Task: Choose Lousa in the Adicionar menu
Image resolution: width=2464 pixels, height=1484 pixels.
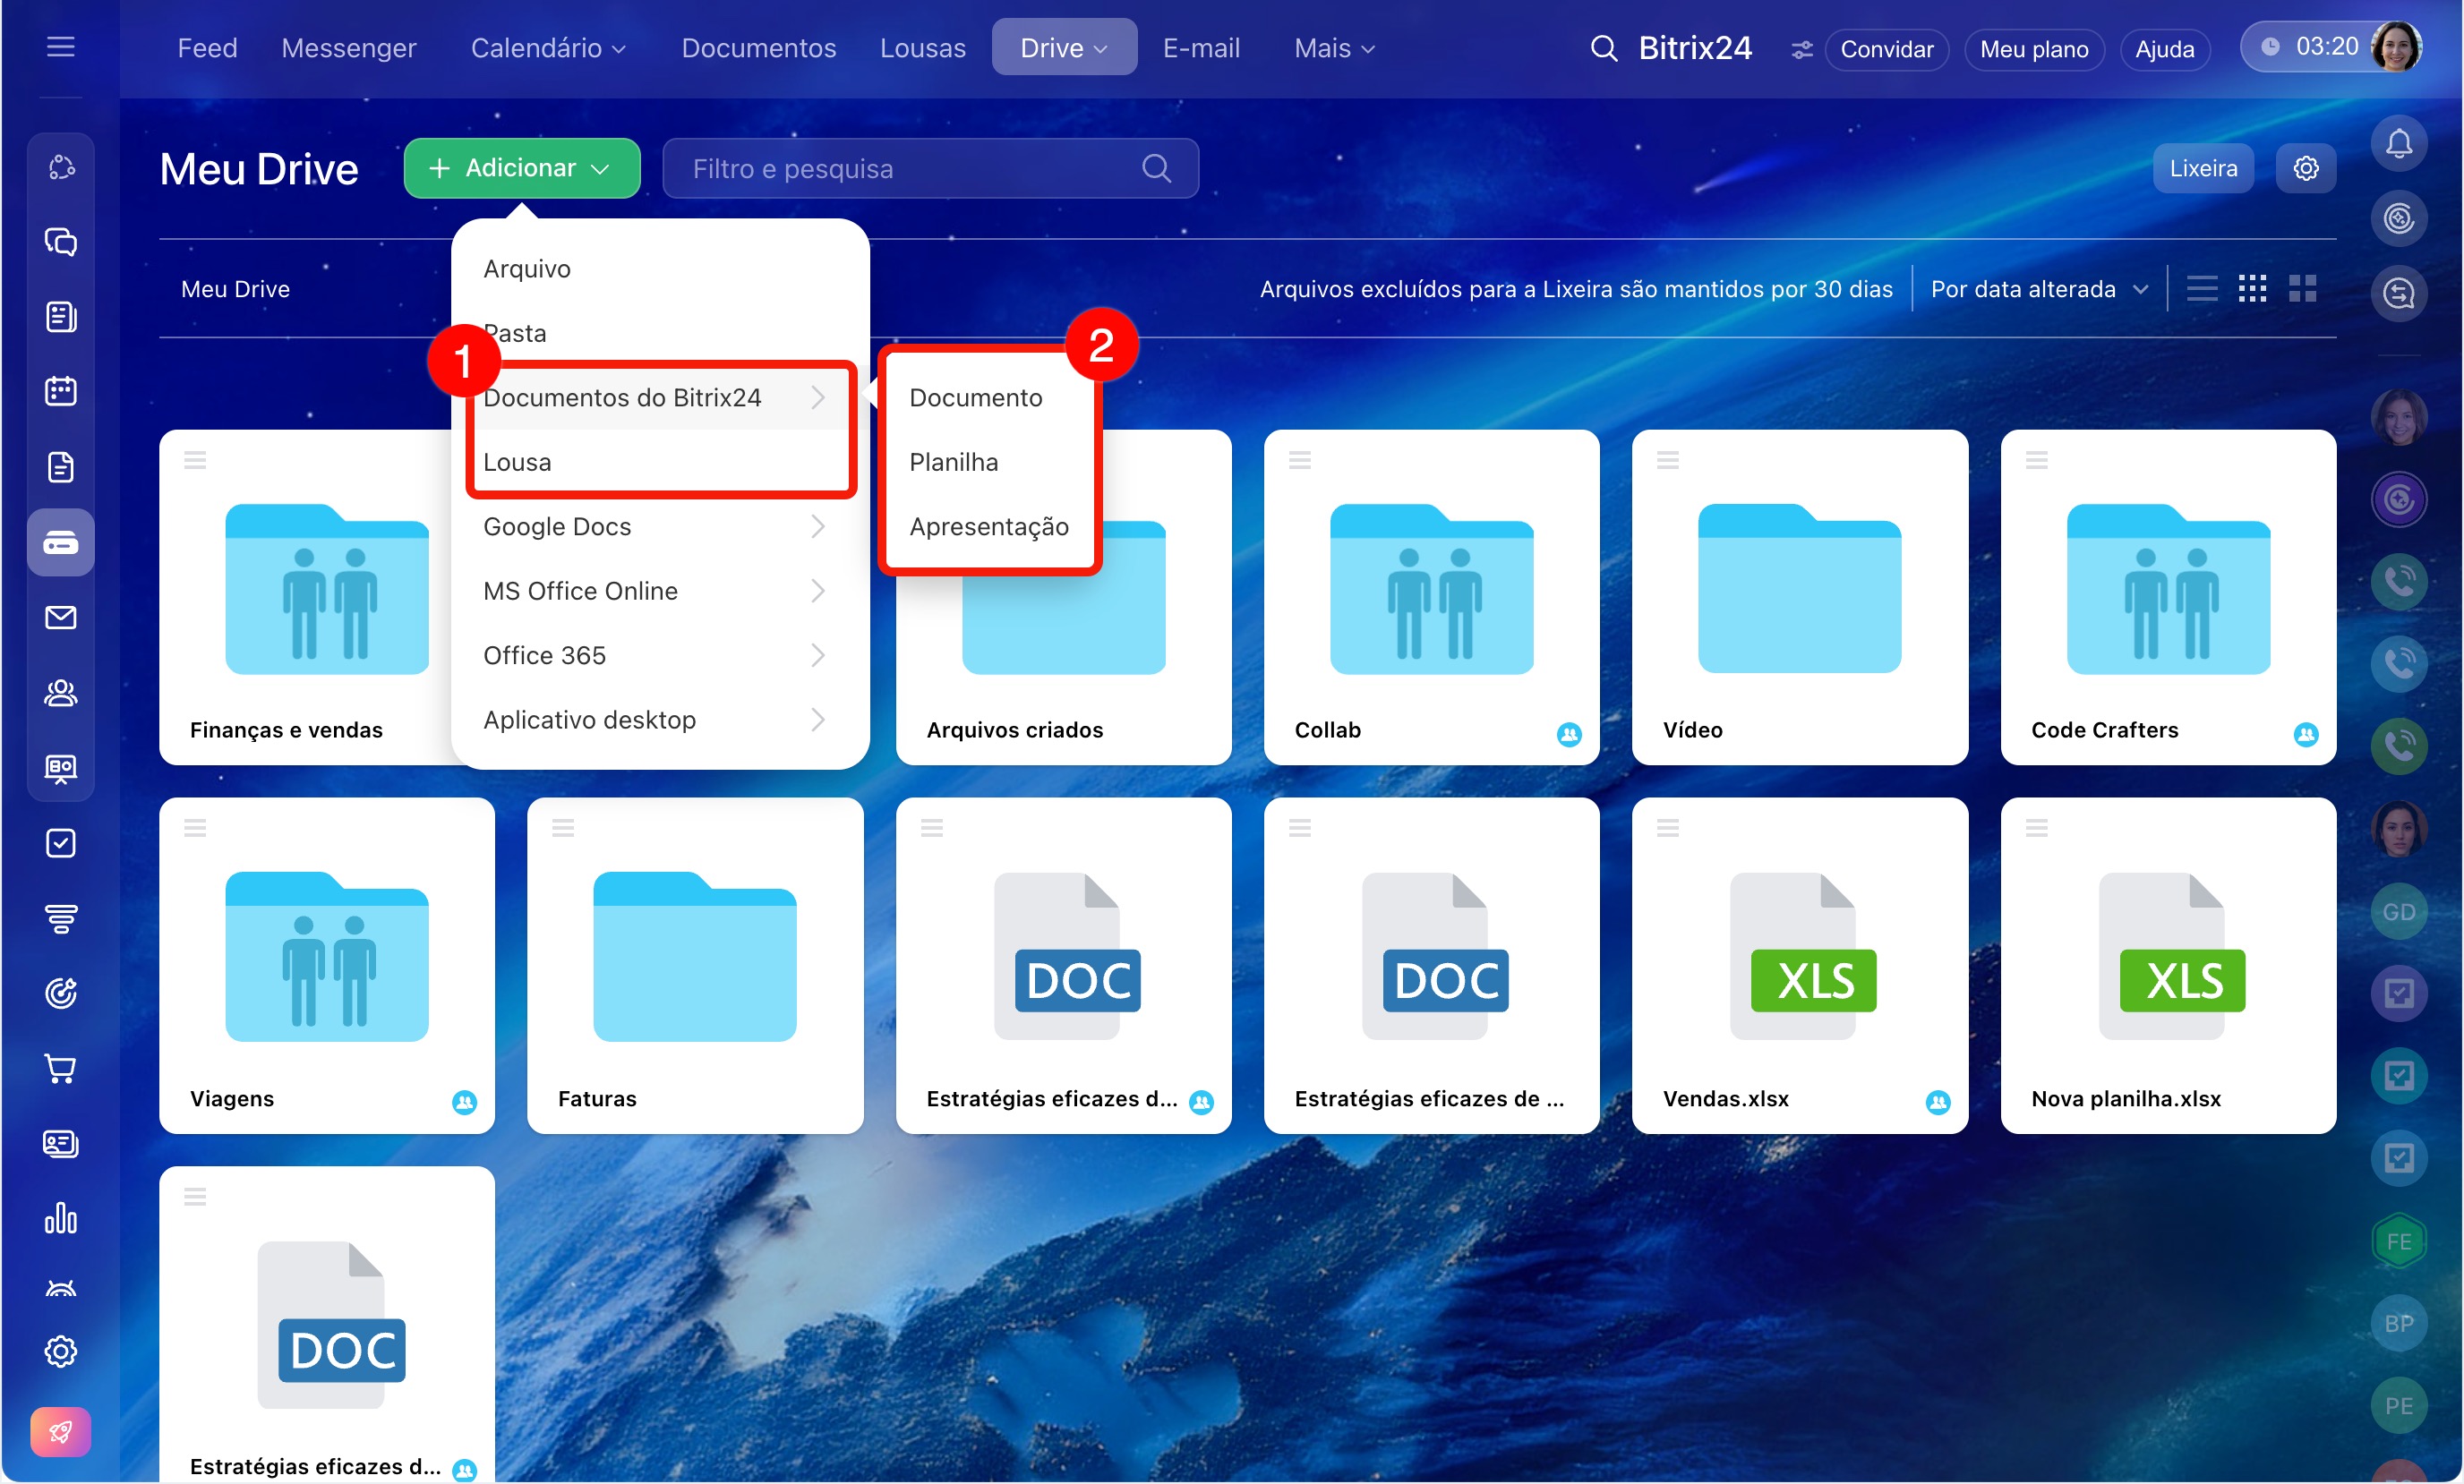Action: pyautogui.click(x=517, y=462)
